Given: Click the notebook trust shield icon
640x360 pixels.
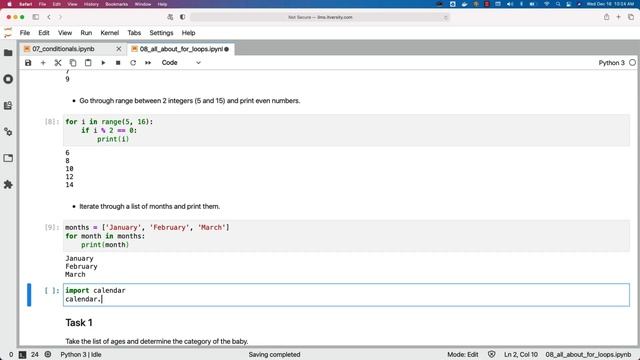Looking at the screenshot, I should point(491,355).
